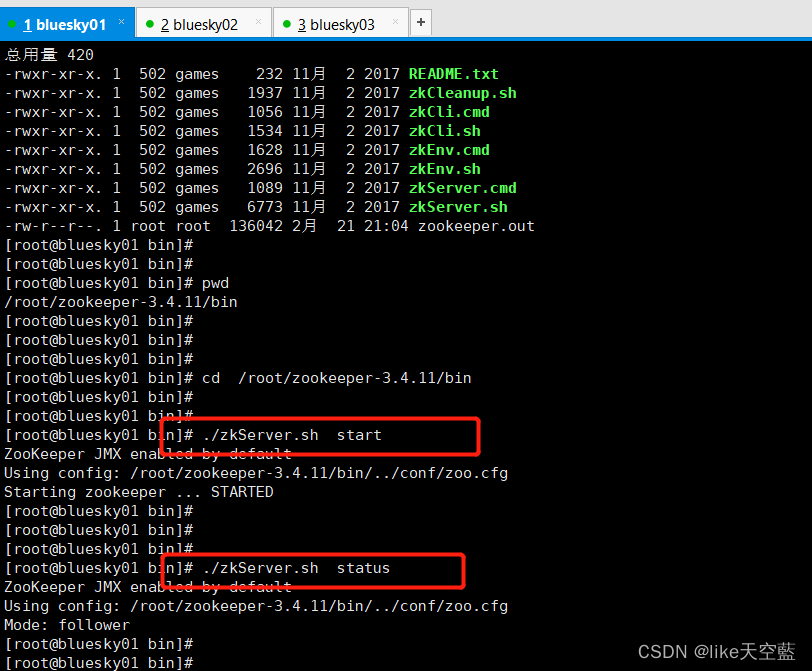Close the bluesky02 tab
This screenshot has height=671, width=812.
point(258,22)
